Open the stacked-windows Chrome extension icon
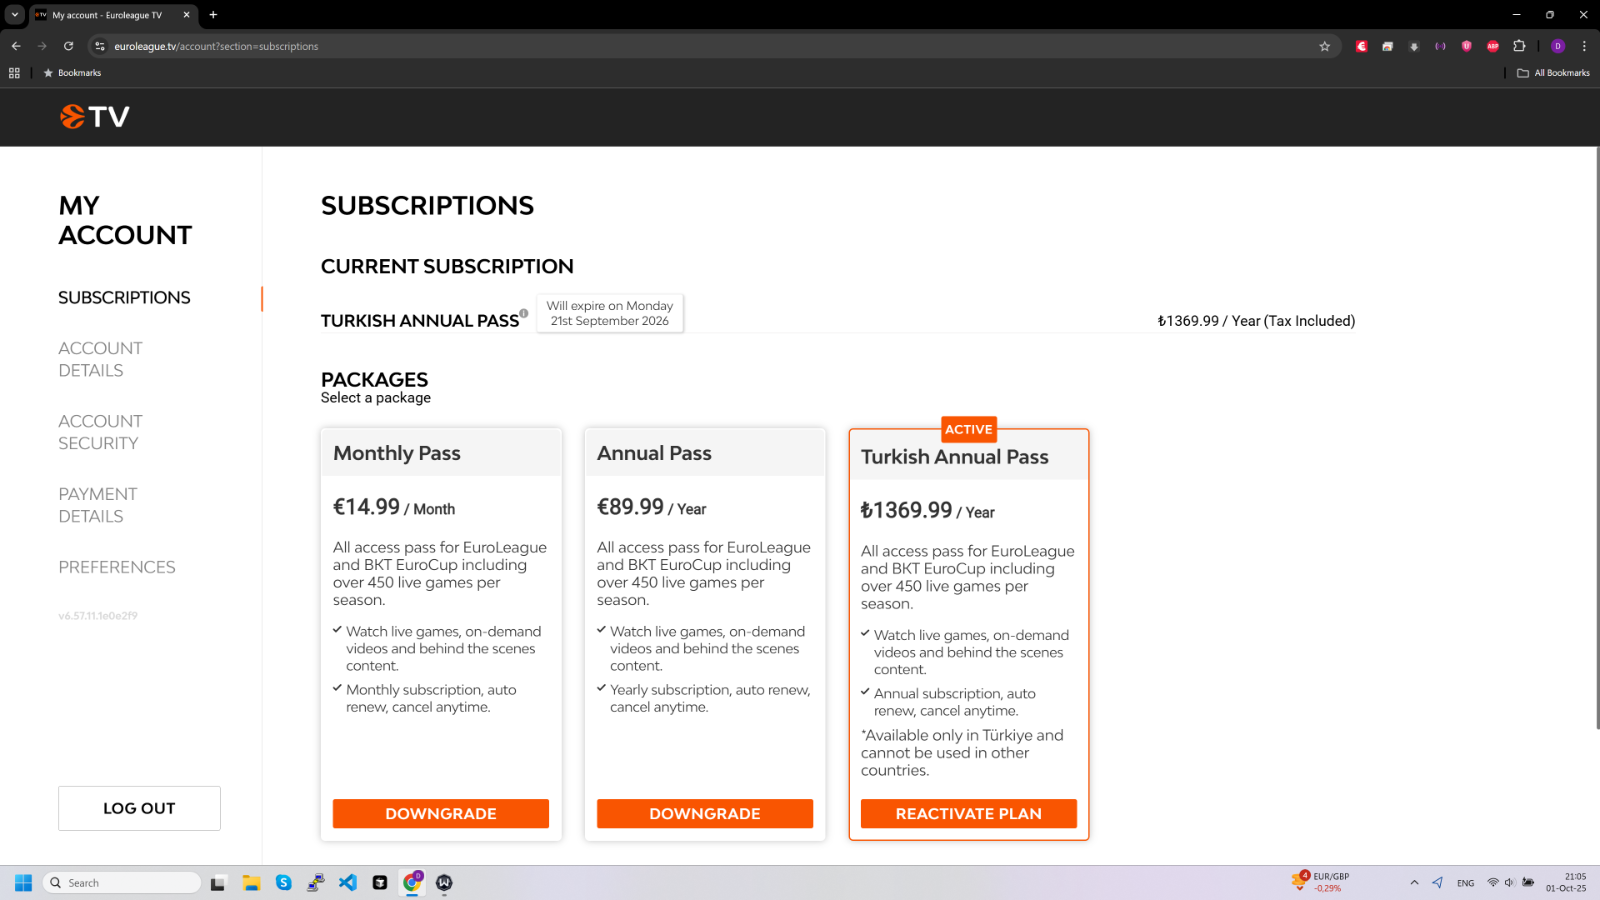 click(1387, 46)
